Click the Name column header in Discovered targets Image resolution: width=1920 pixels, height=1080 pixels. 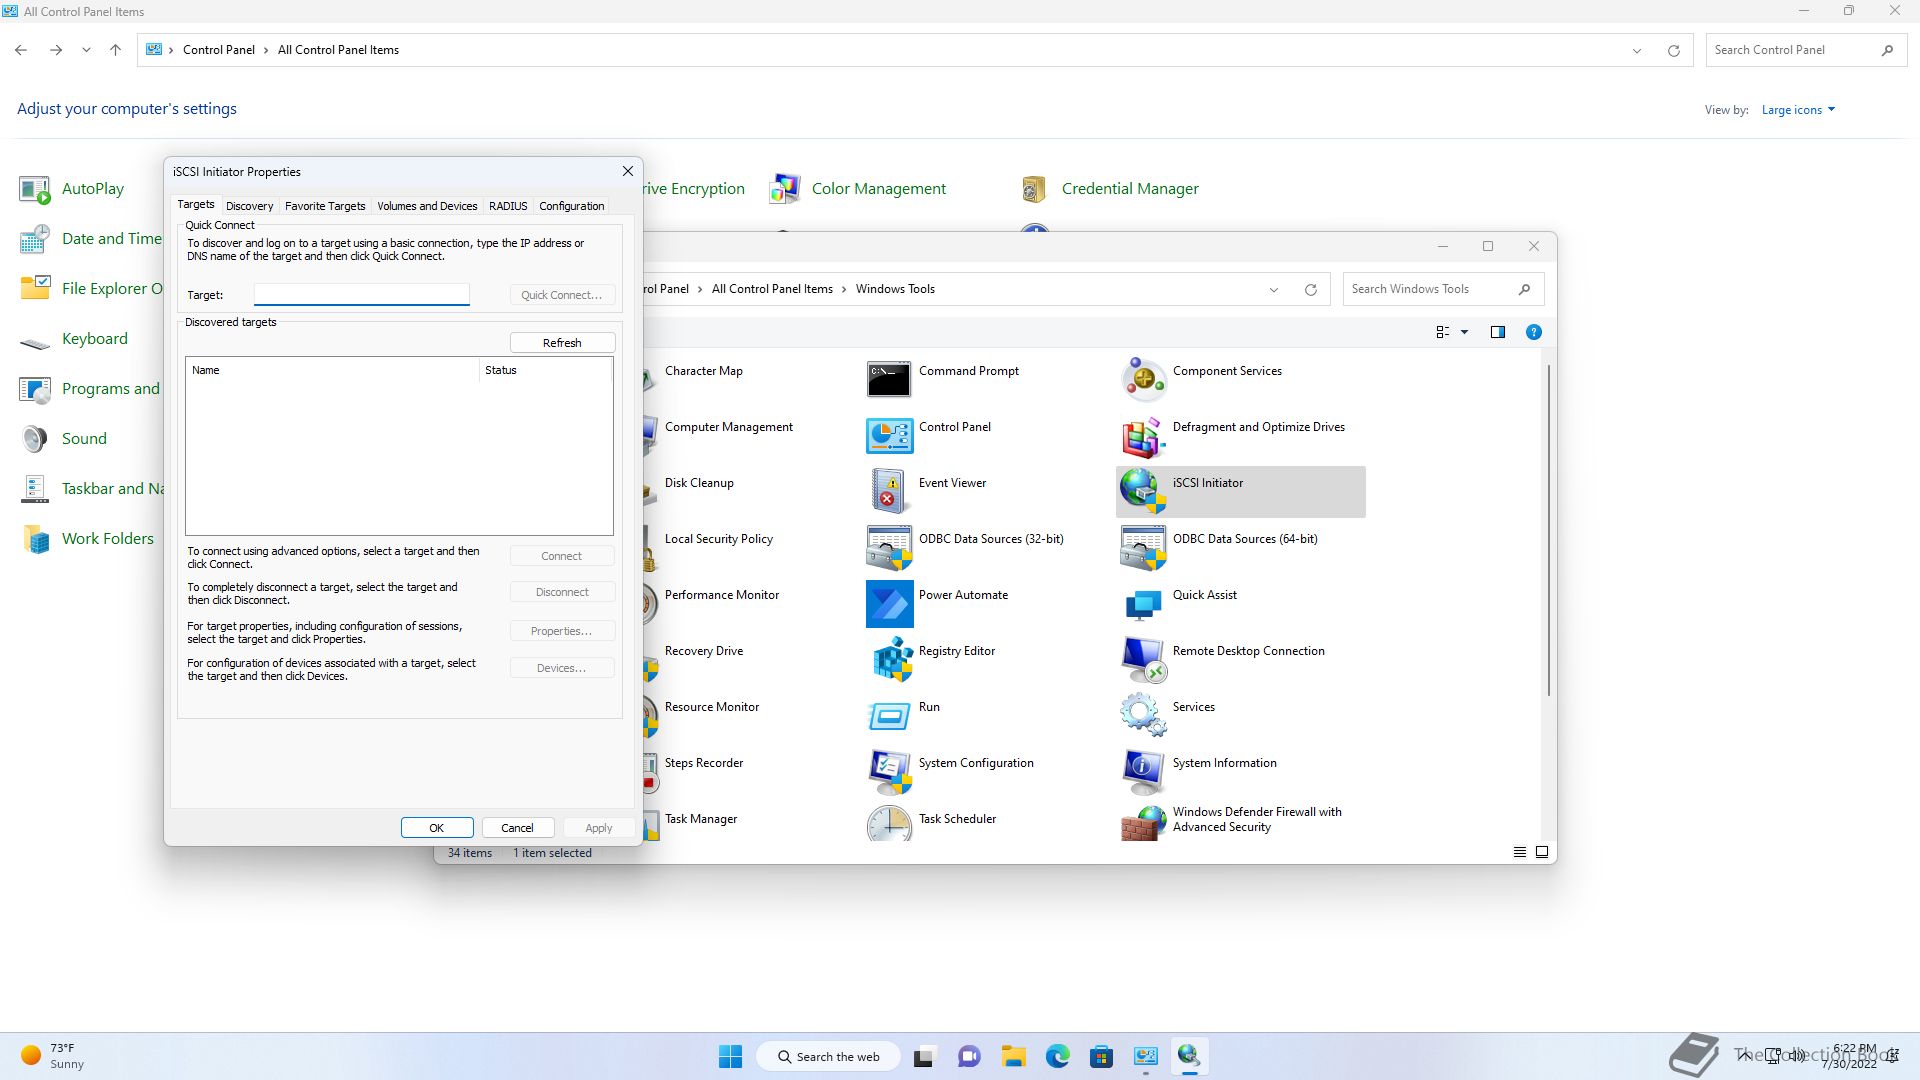[332, 370]
